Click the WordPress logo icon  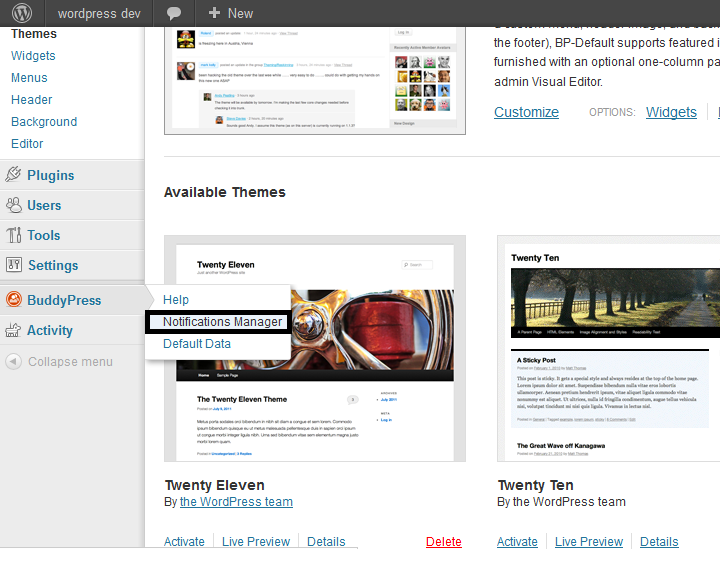pos(22,13)
